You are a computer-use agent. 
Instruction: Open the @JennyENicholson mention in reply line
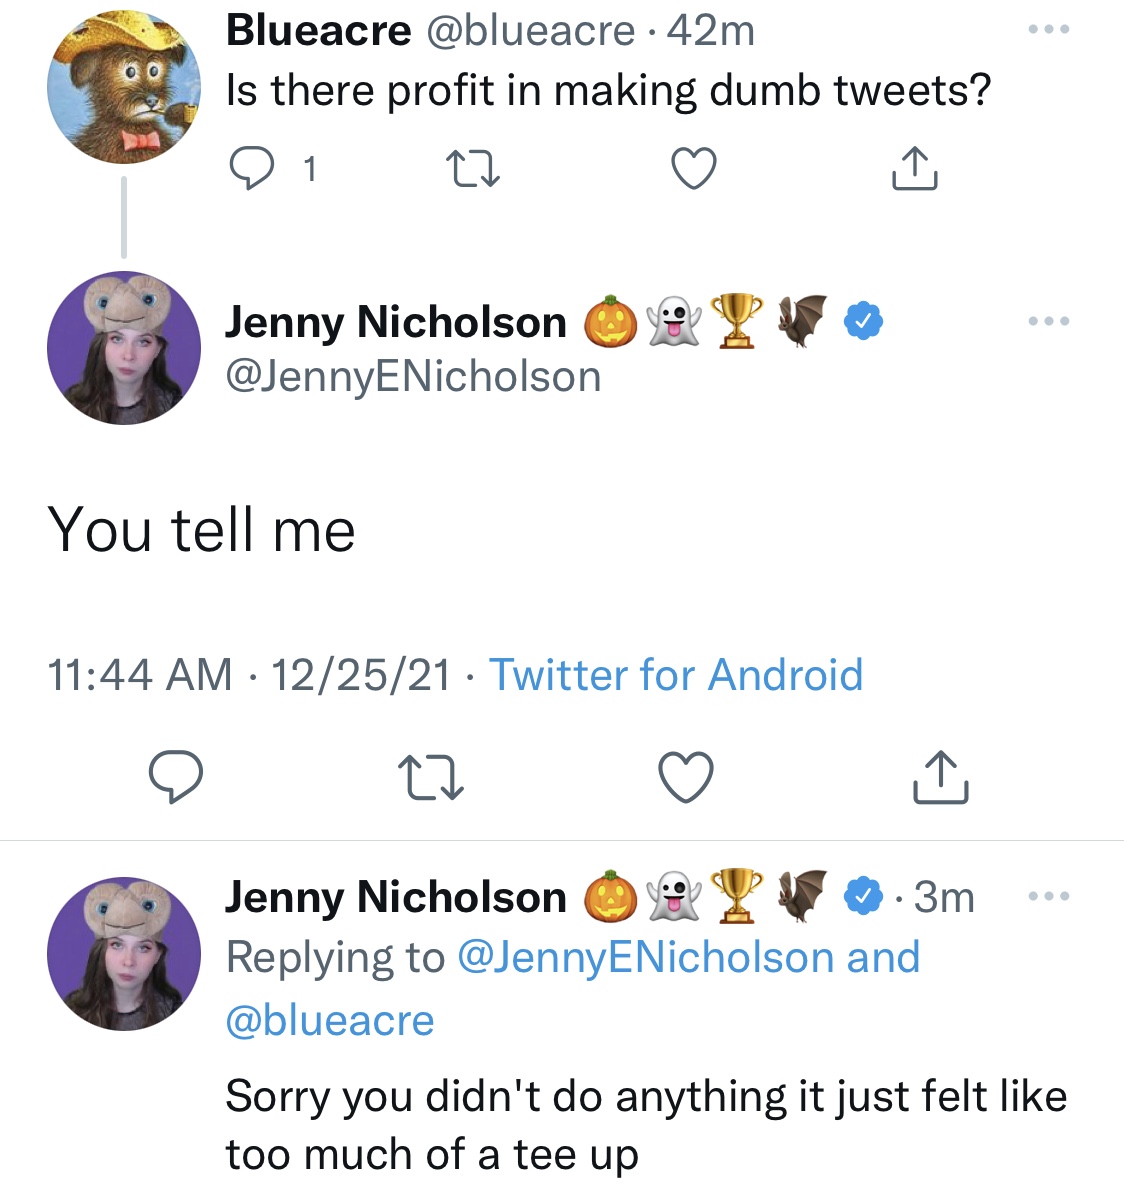coord(646,957)
